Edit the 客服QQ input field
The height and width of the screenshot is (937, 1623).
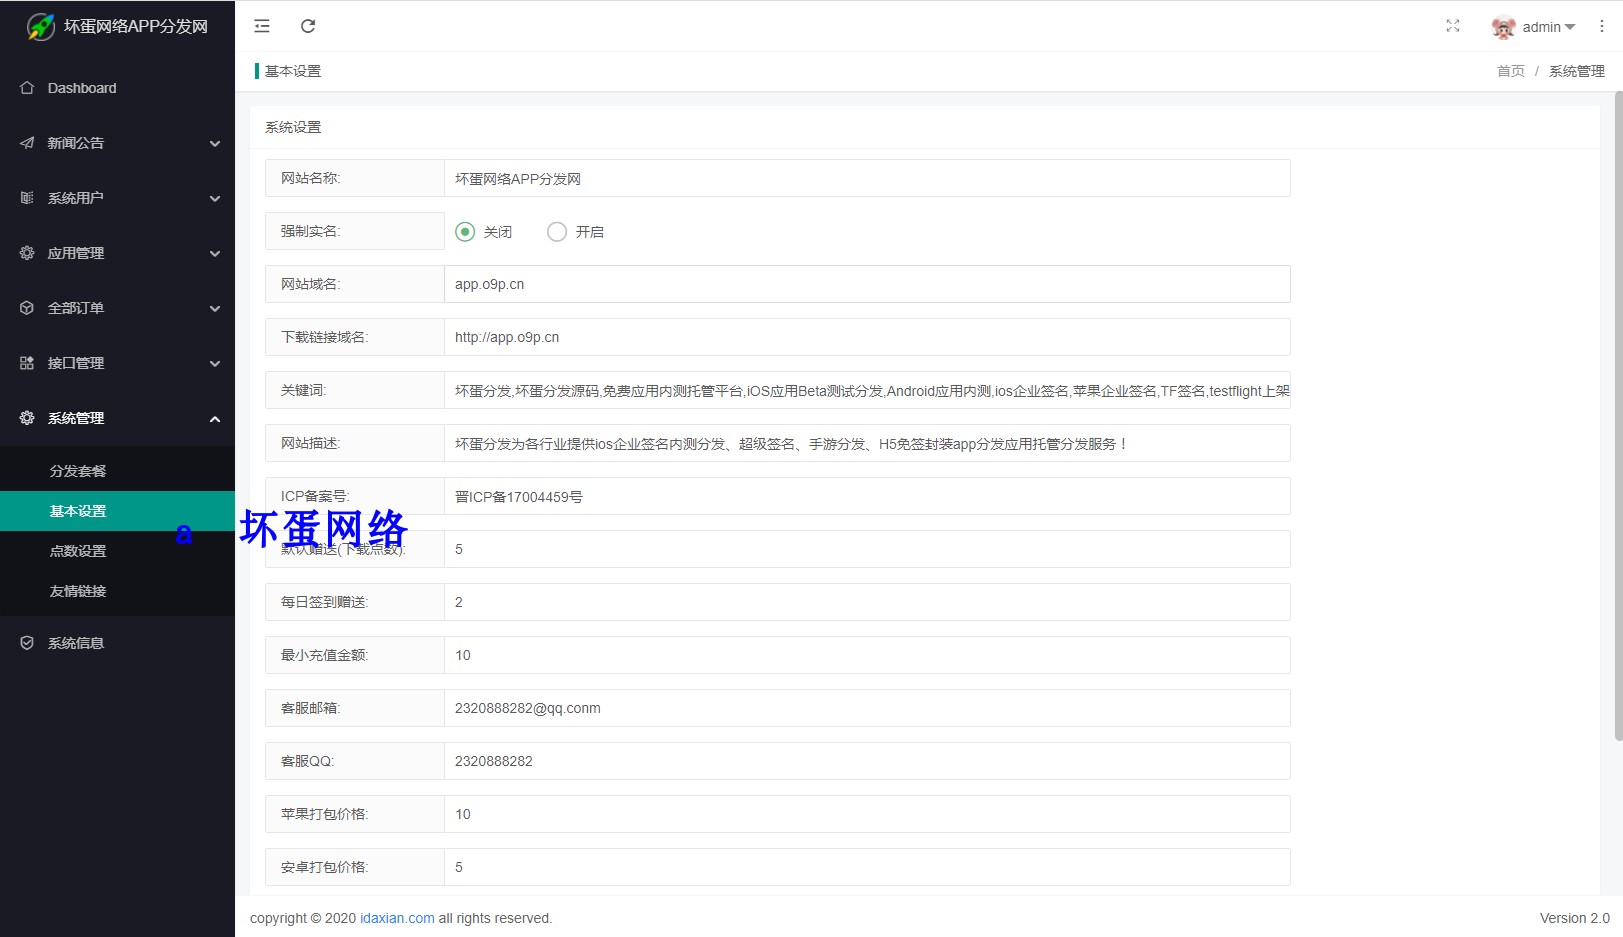point(867,761)
